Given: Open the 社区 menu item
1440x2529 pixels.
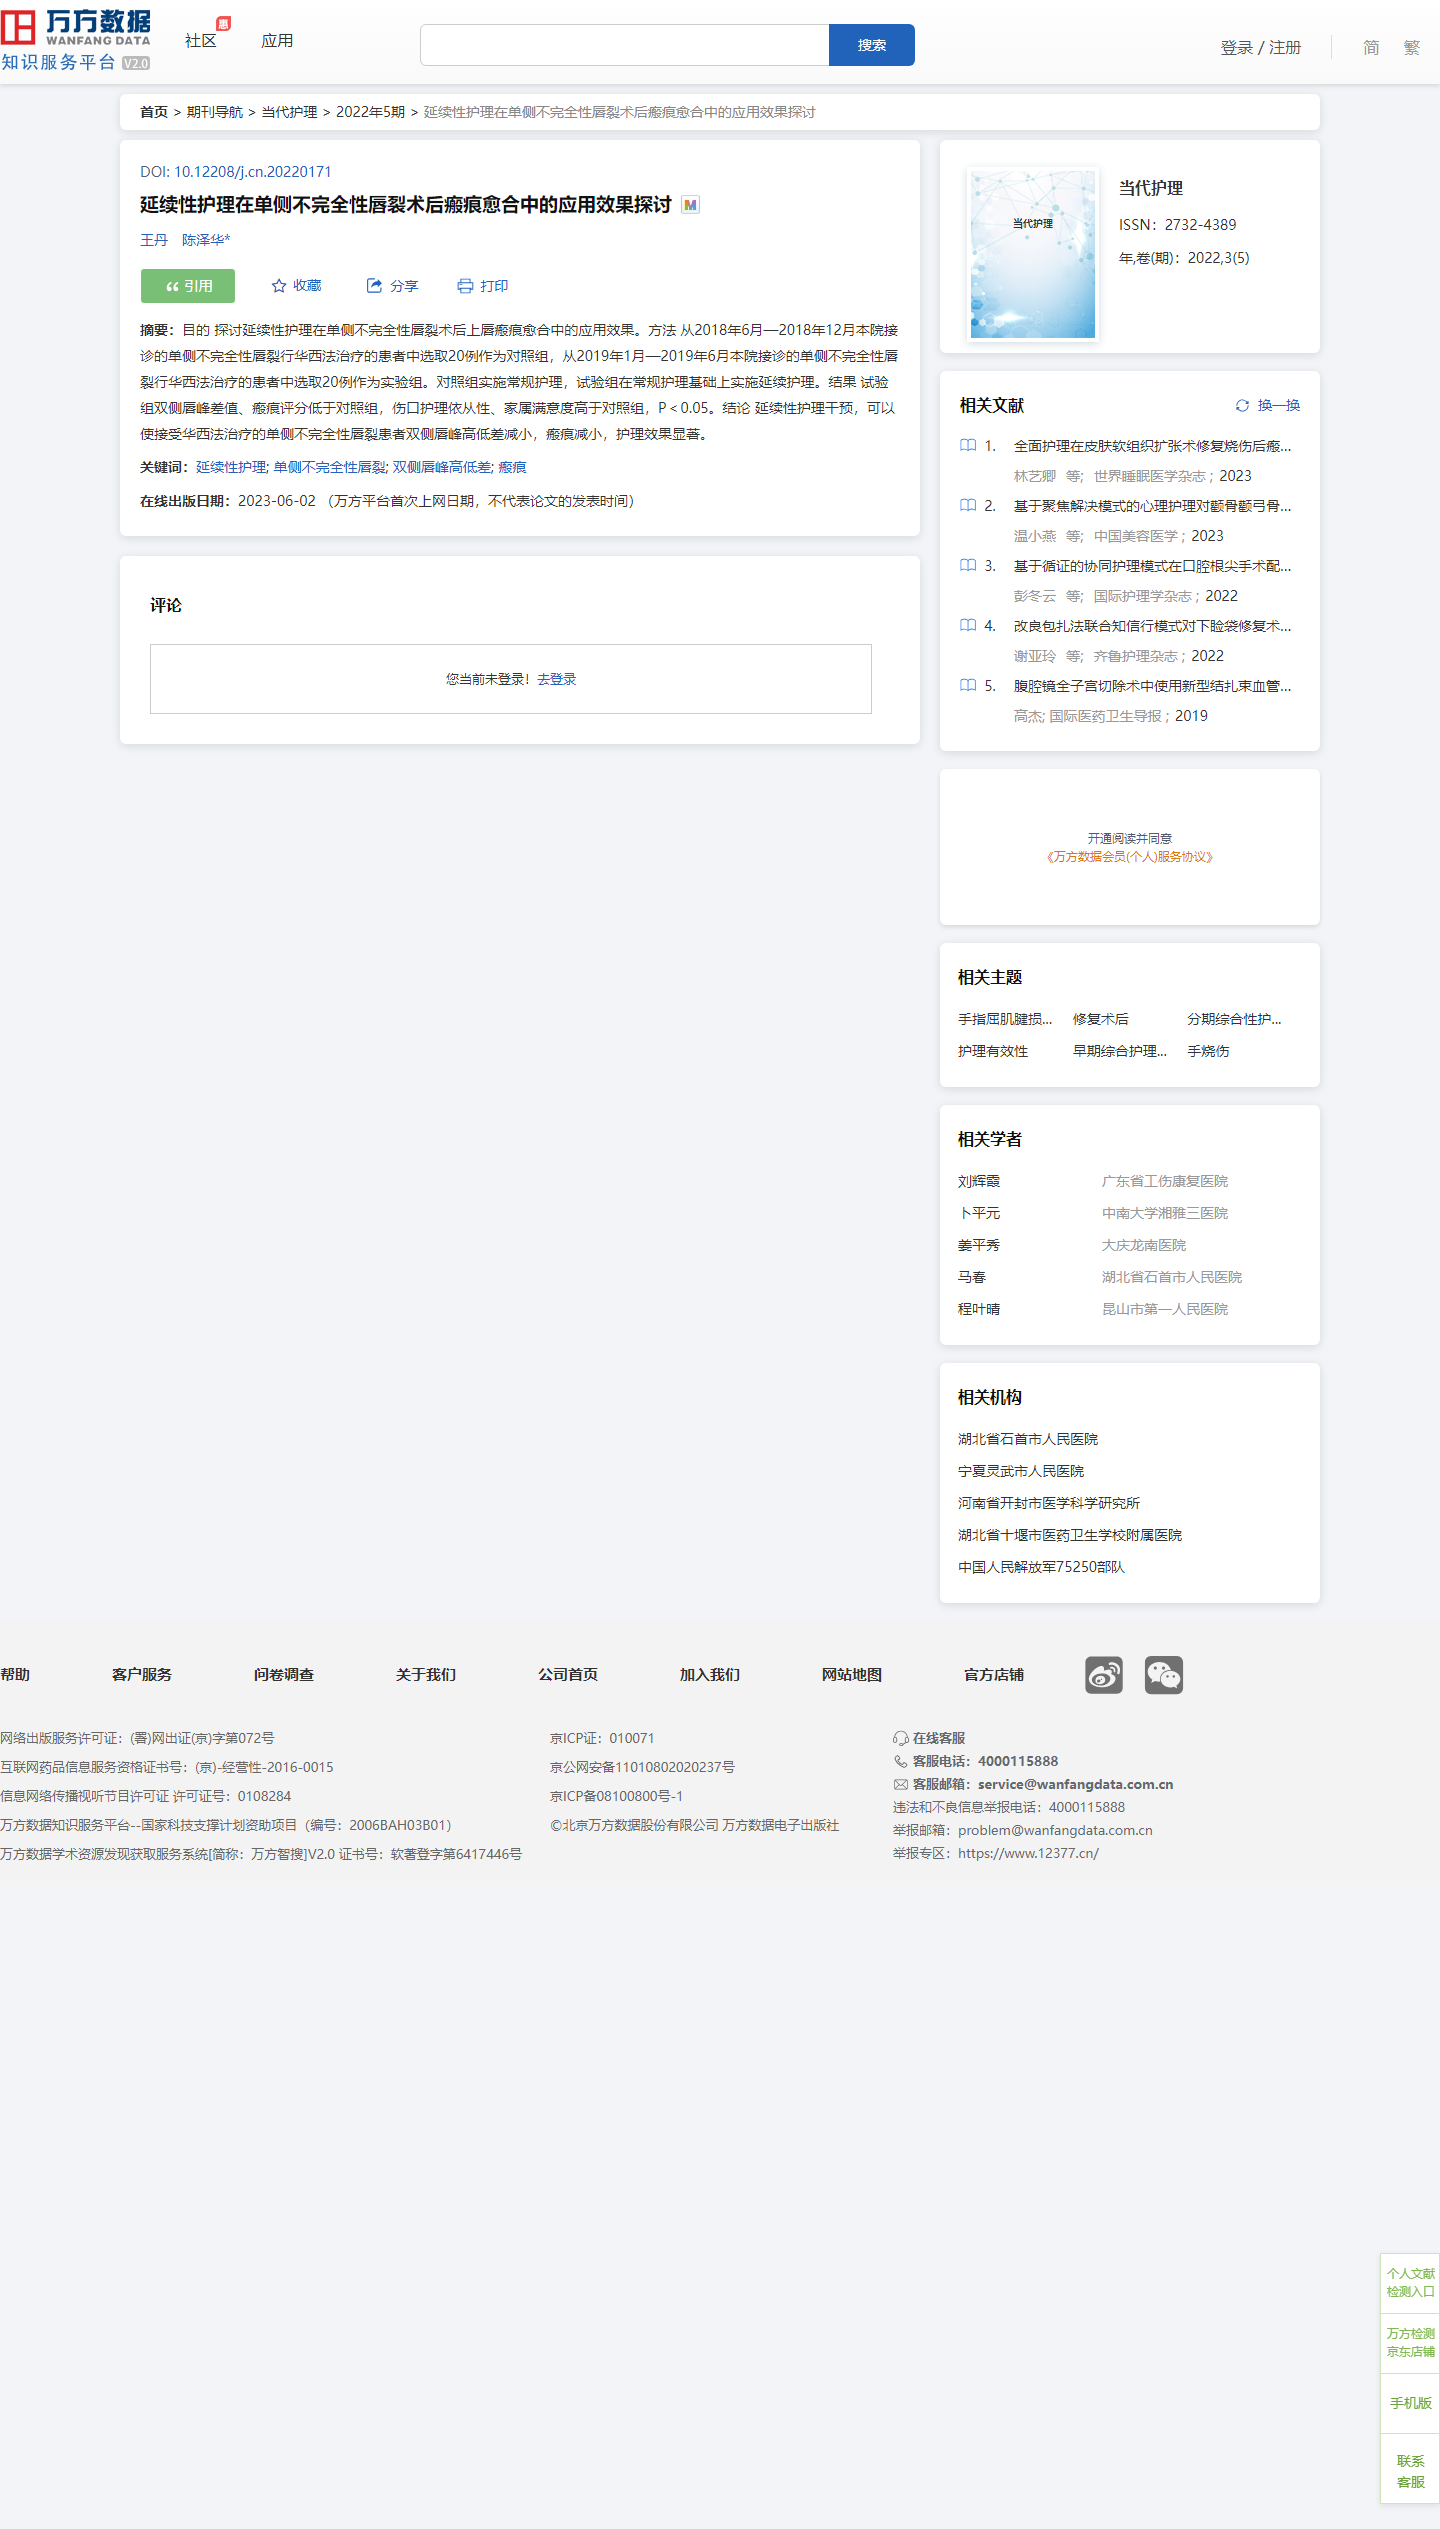Looking at the screenshot, I should click(x=200, y=41).
